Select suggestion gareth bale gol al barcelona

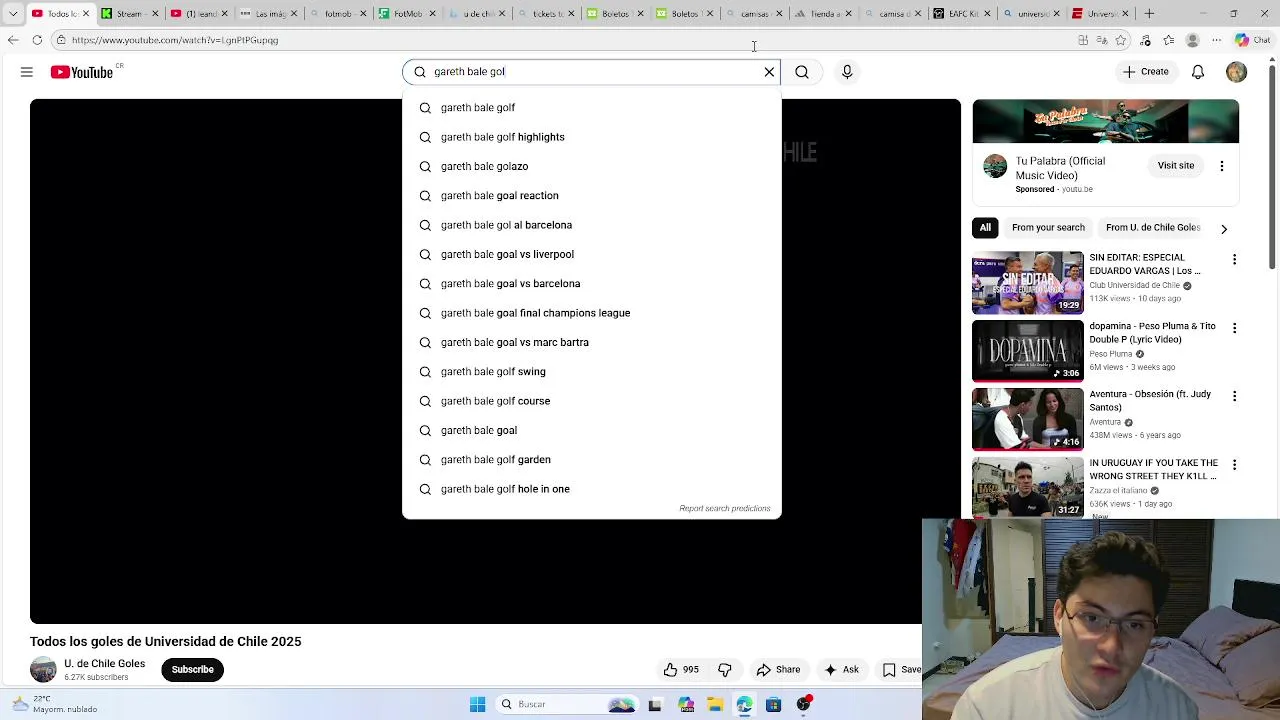(591, 225)
